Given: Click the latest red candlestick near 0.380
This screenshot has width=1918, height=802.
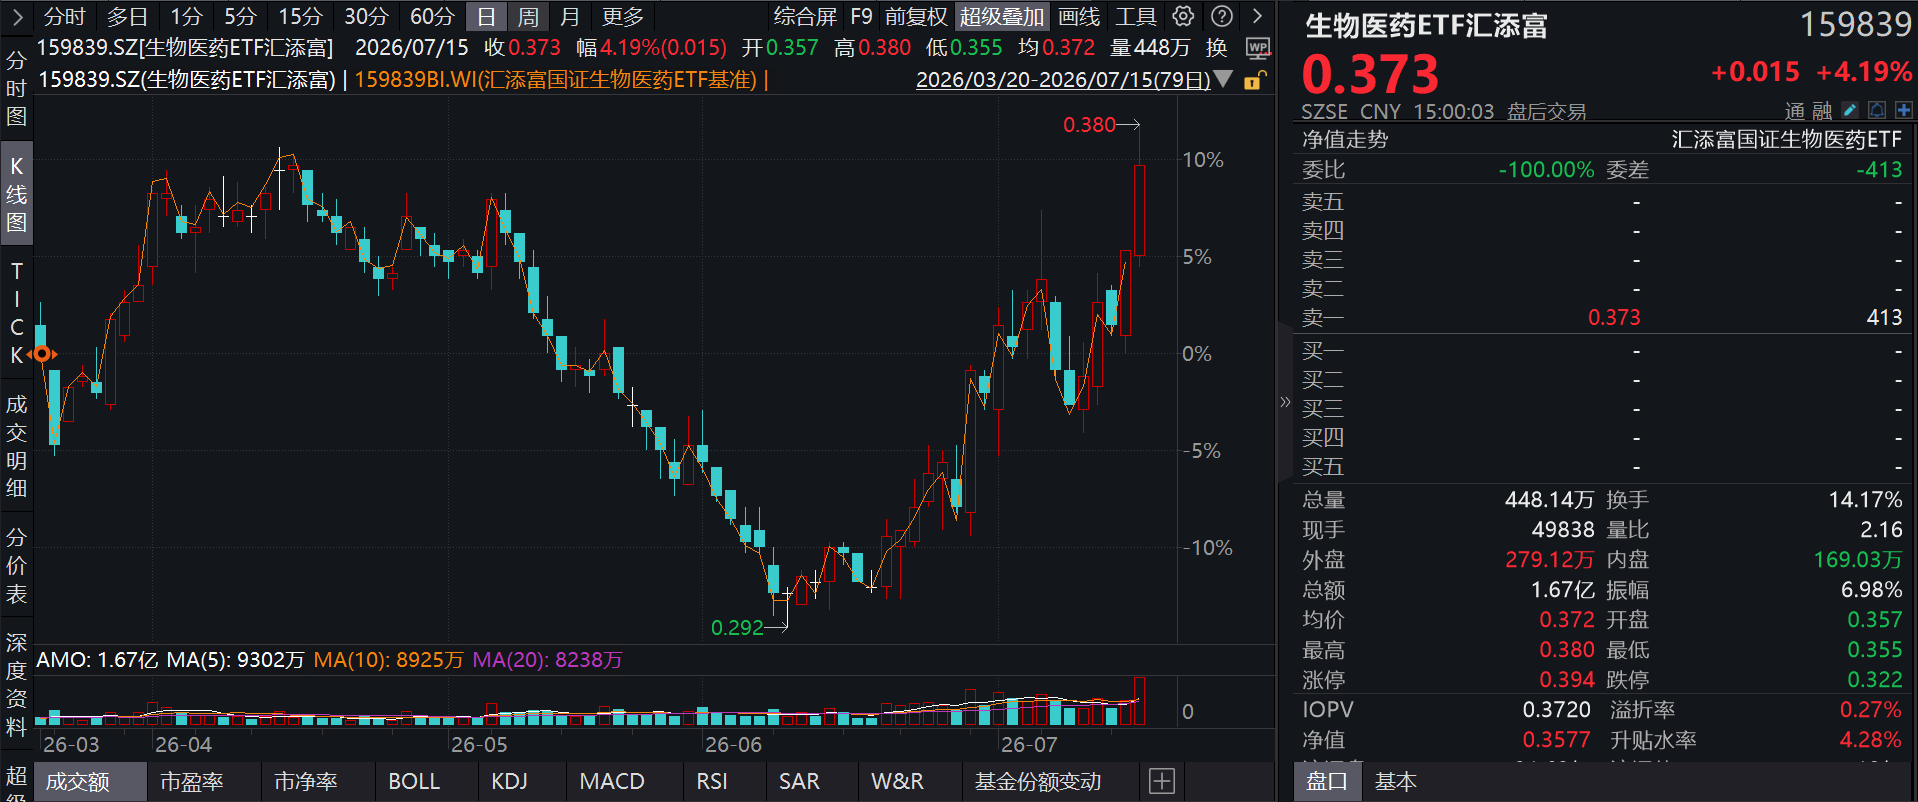Looking at the screenshot, I should tap(1139, 210).
